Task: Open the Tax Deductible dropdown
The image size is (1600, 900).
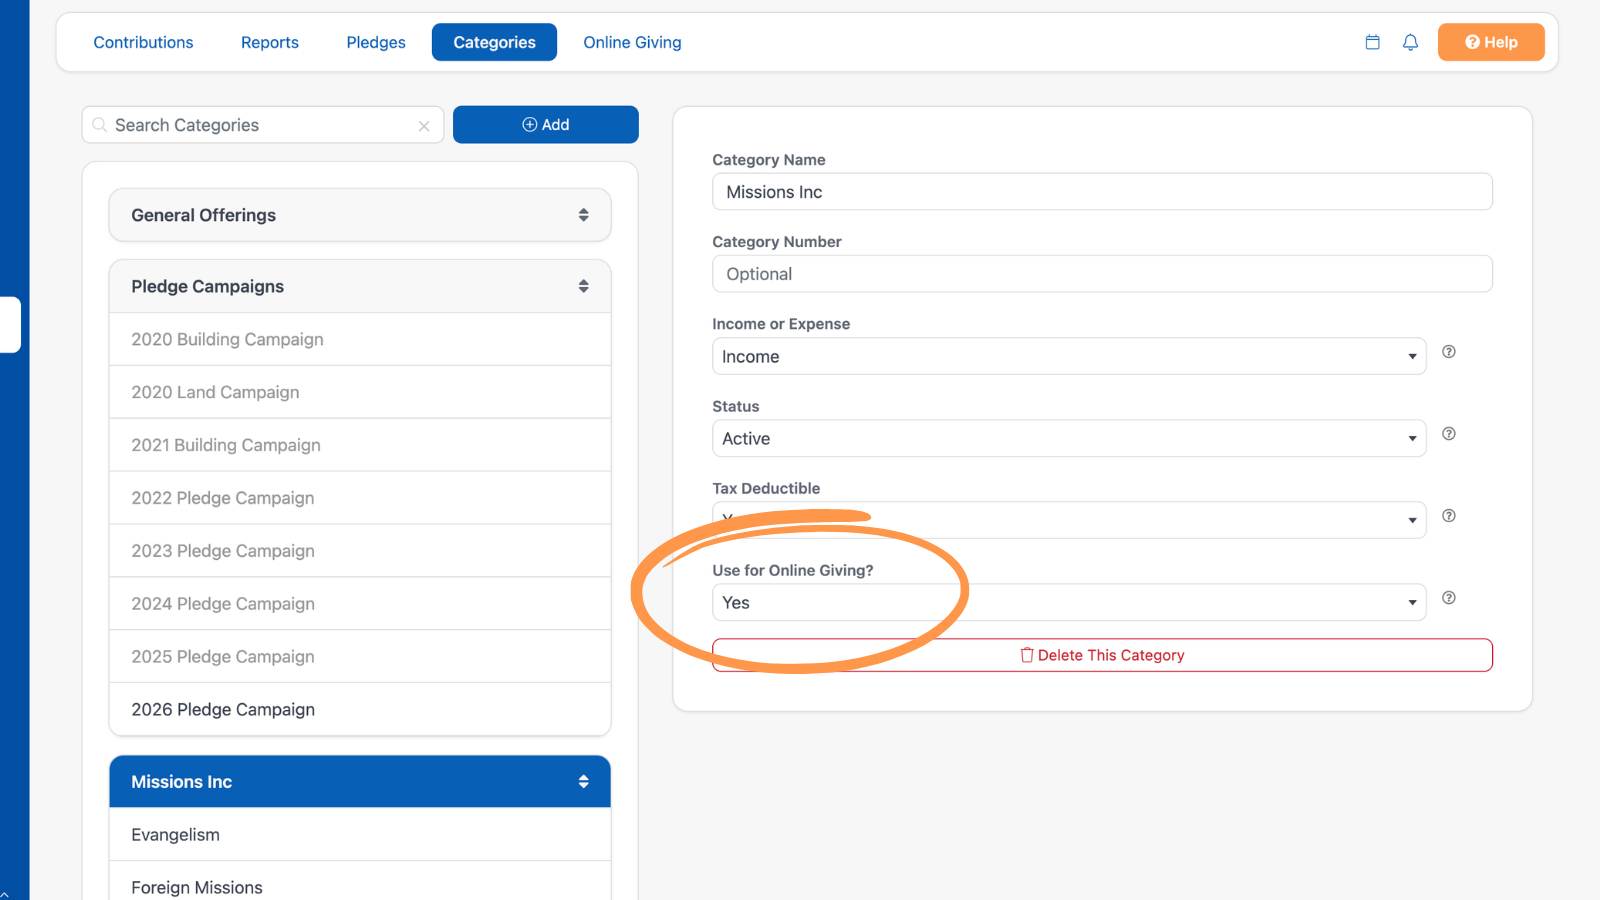Action: coord(1069,520)
